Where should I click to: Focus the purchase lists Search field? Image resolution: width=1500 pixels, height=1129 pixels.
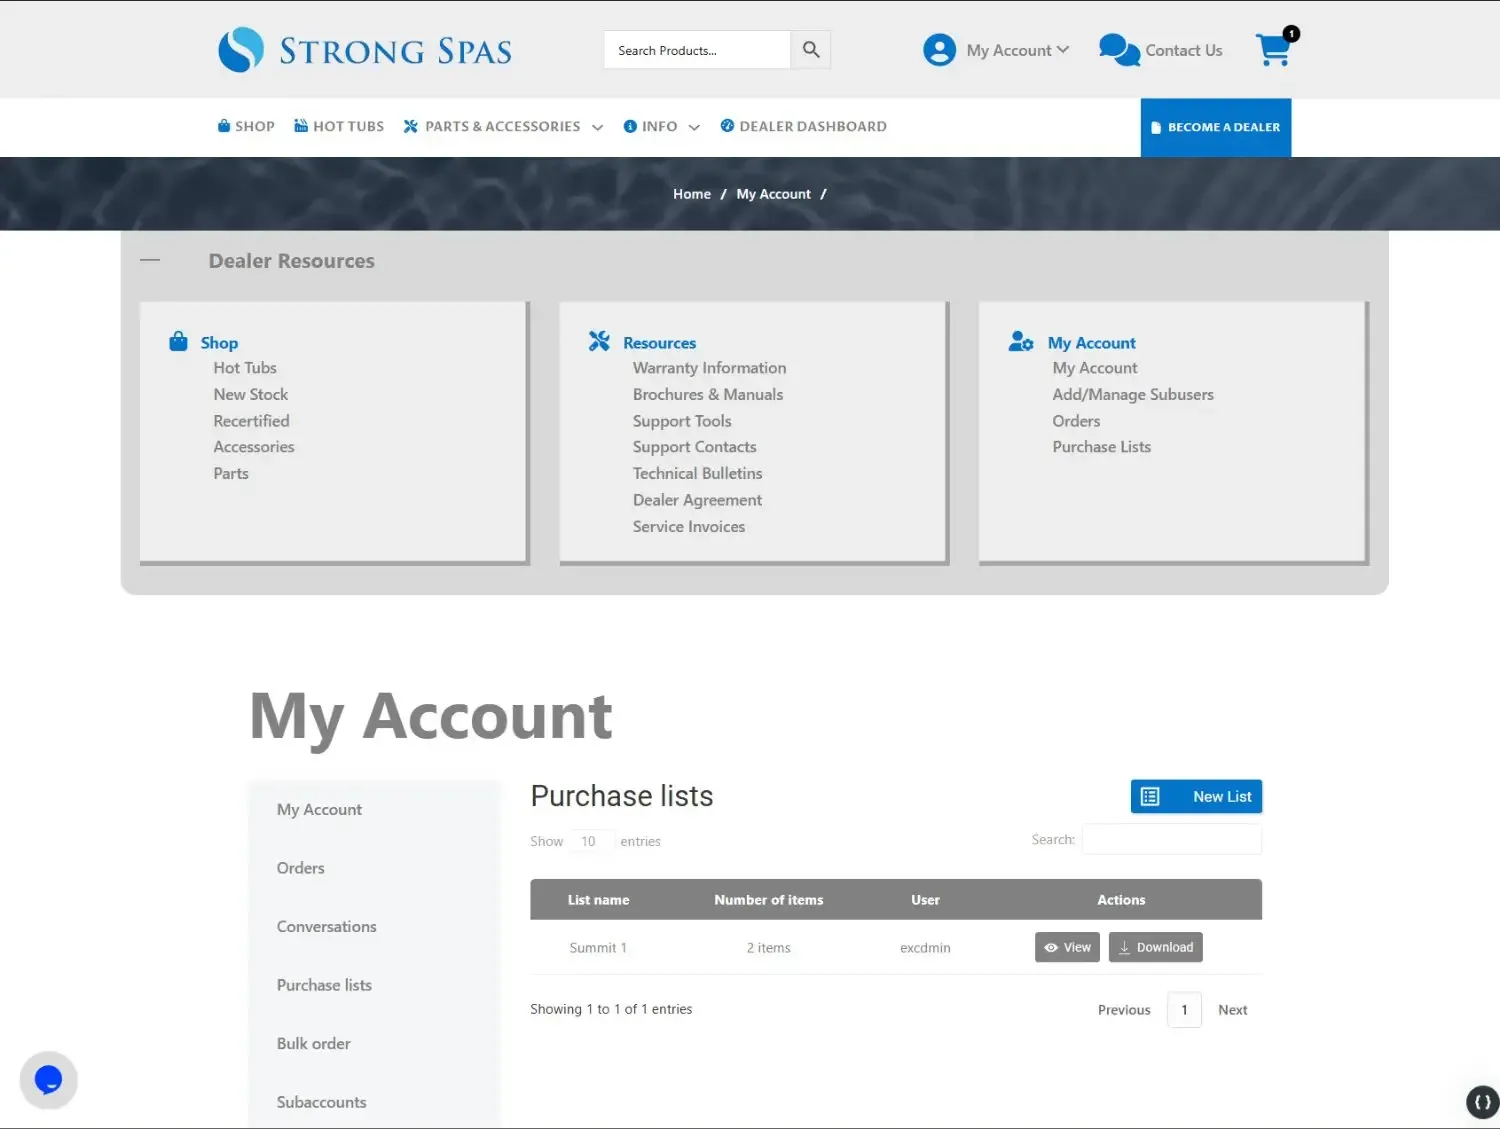pos(1171,840)
